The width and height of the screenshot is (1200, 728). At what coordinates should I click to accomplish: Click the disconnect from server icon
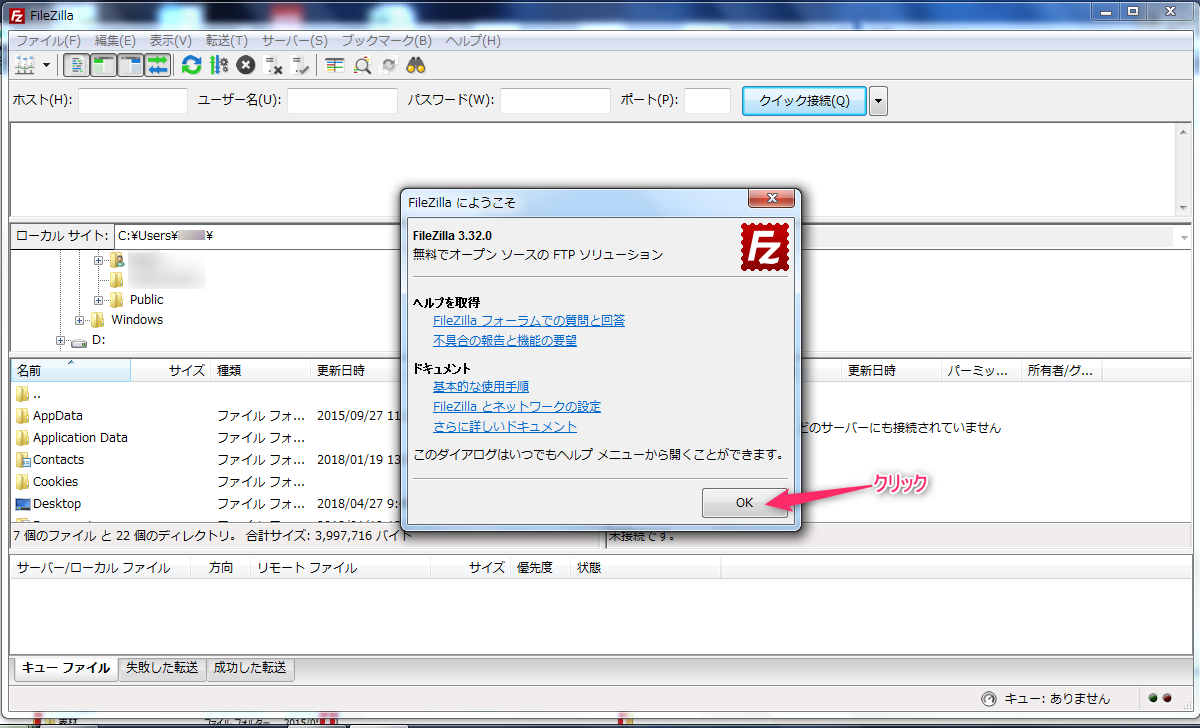click(273, 66)
